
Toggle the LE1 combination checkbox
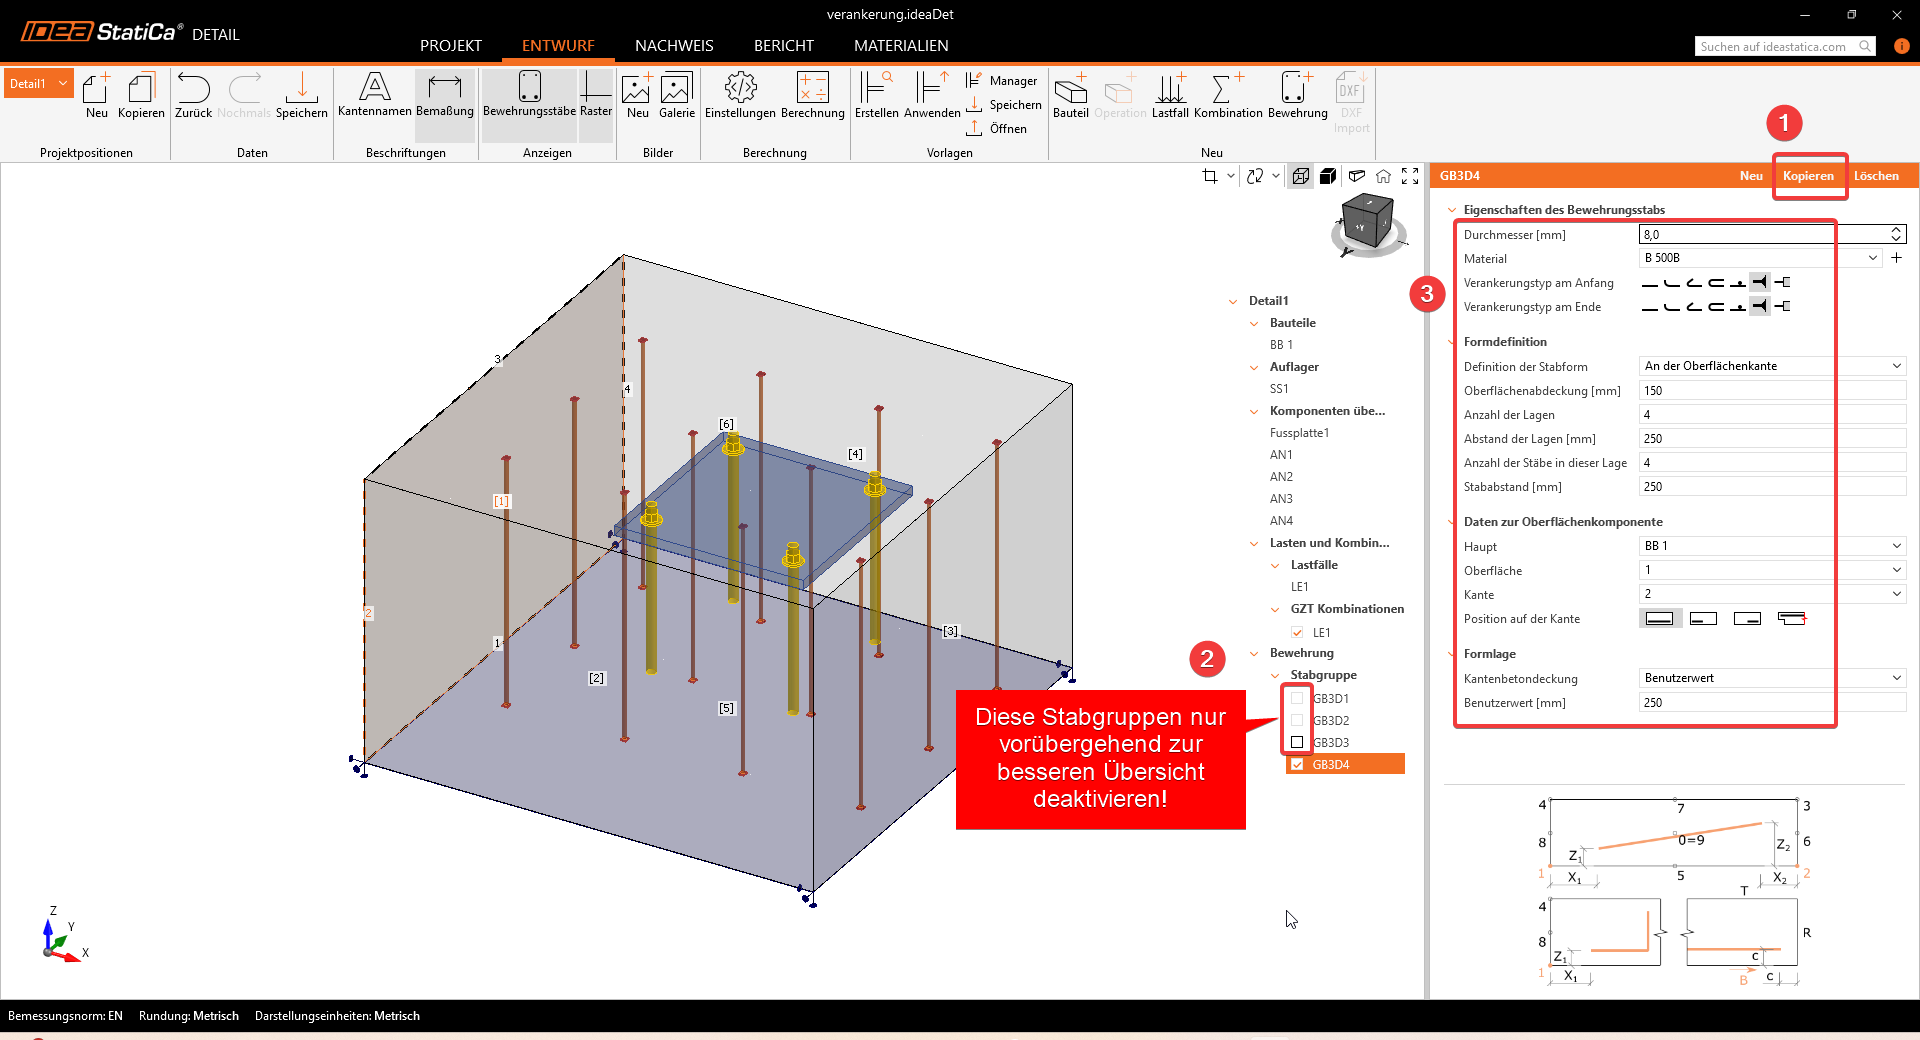click(x=1297, y=632)
